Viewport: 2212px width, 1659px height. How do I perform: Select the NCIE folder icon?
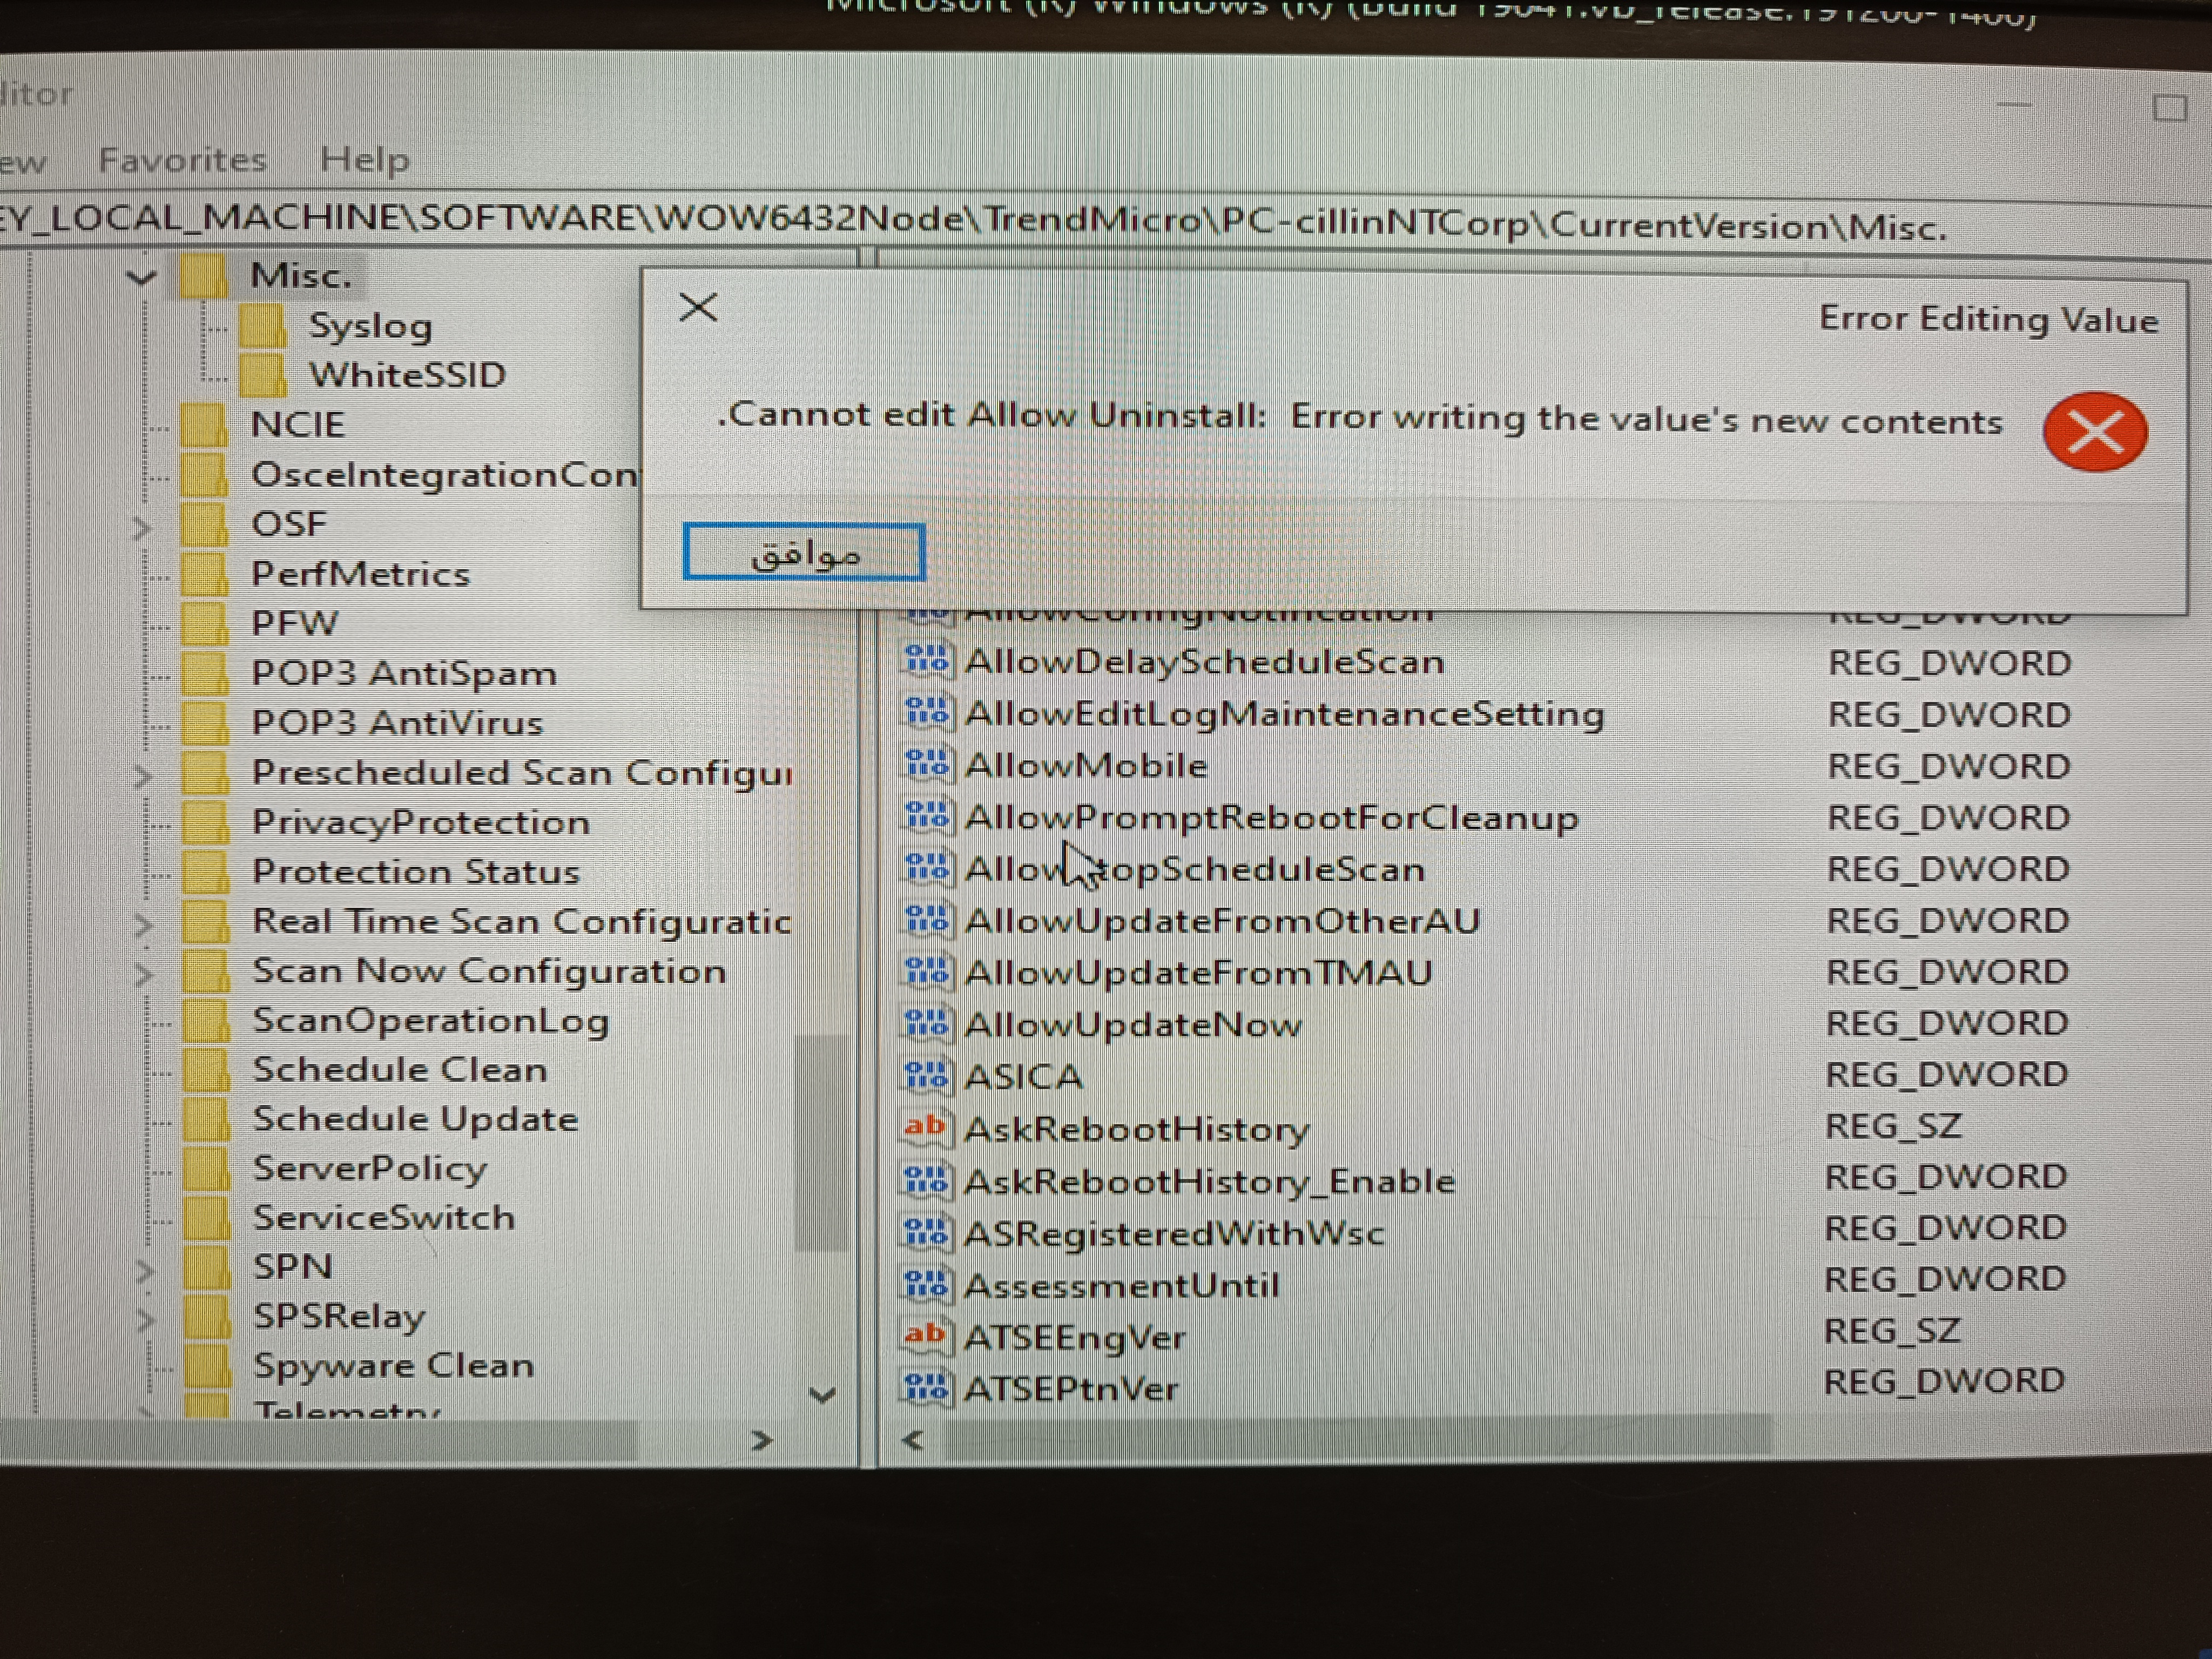204,425
